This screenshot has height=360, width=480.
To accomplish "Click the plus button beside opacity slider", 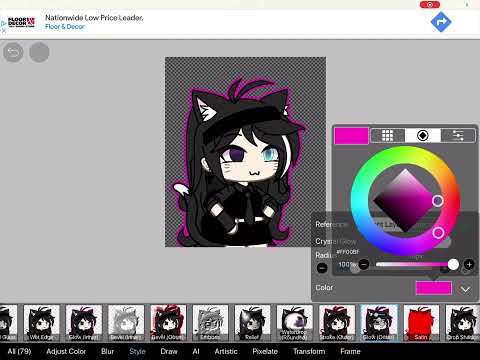I will tap(469, 265).
